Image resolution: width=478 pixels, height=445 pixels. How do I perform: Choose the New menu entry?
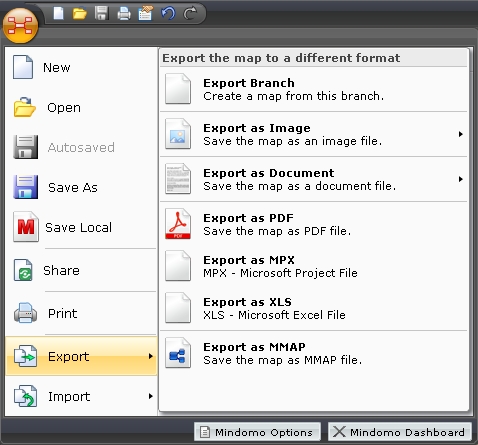coord(81,67)
